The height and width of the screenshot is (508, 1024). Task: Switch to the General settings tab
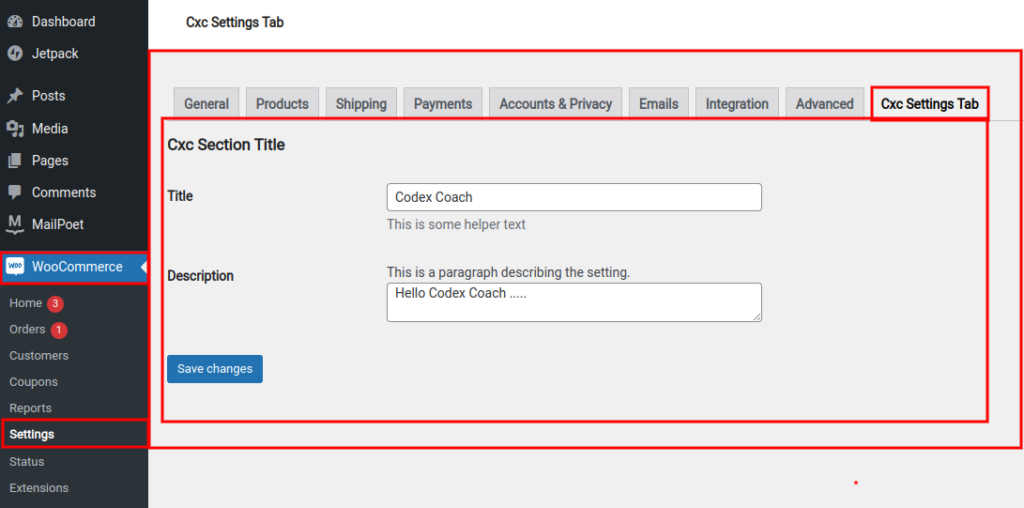coord(207,104)
